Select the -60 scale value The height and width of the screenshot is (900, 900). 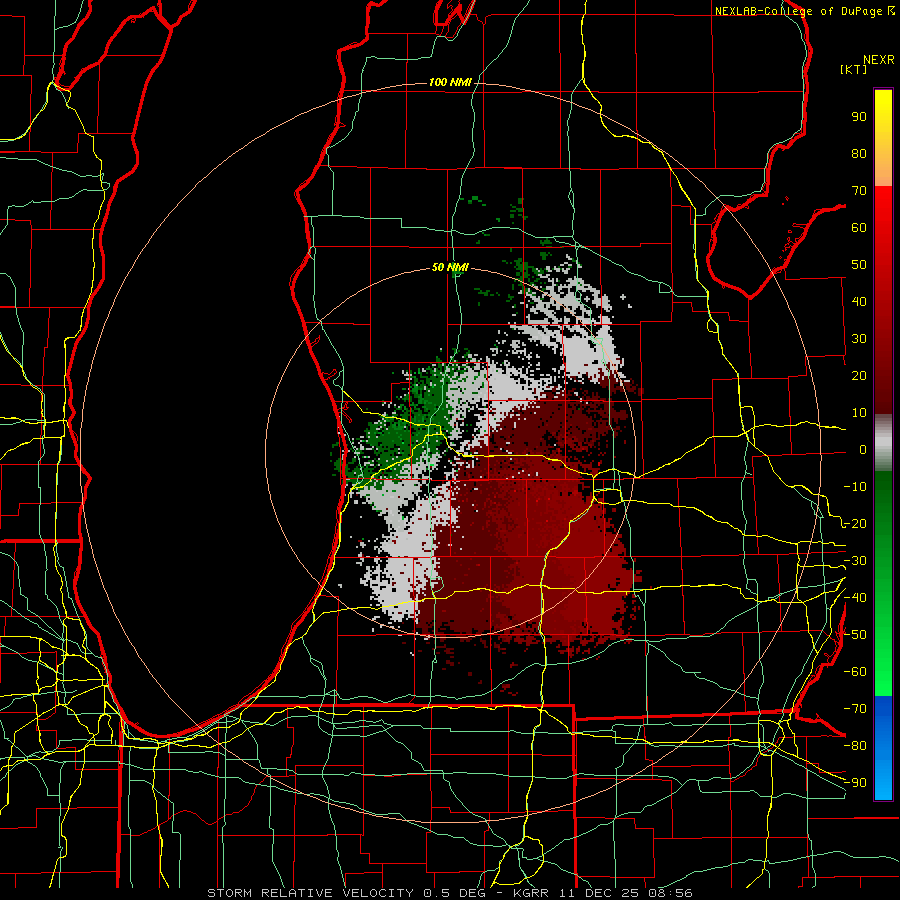(855, 672)
